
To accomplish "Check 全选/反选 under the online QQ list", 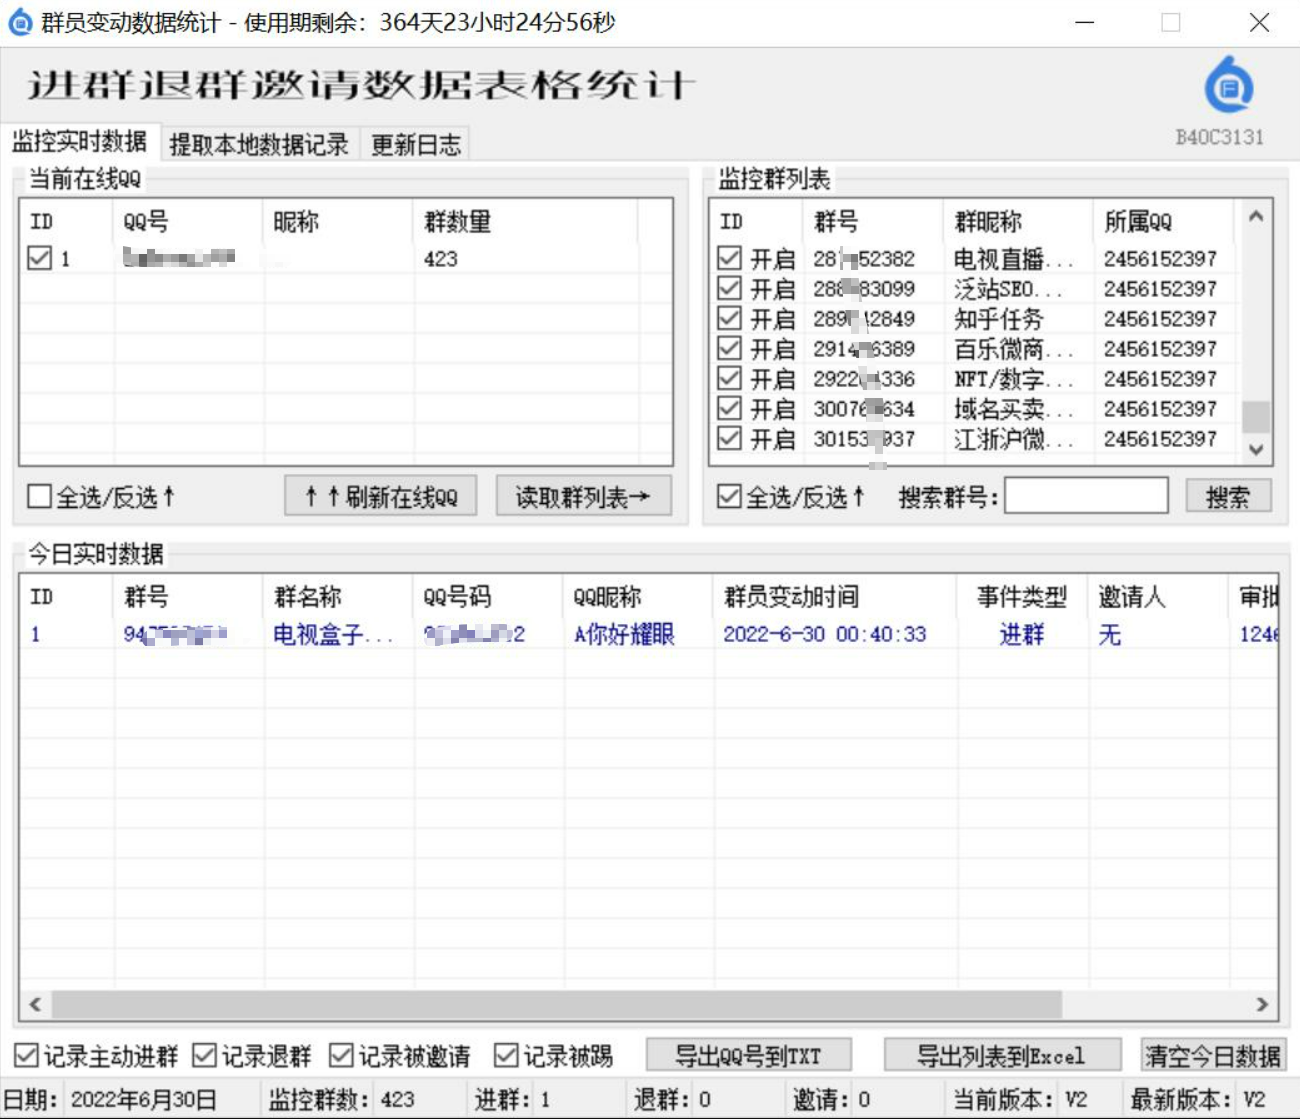I will tap(40, 497).
